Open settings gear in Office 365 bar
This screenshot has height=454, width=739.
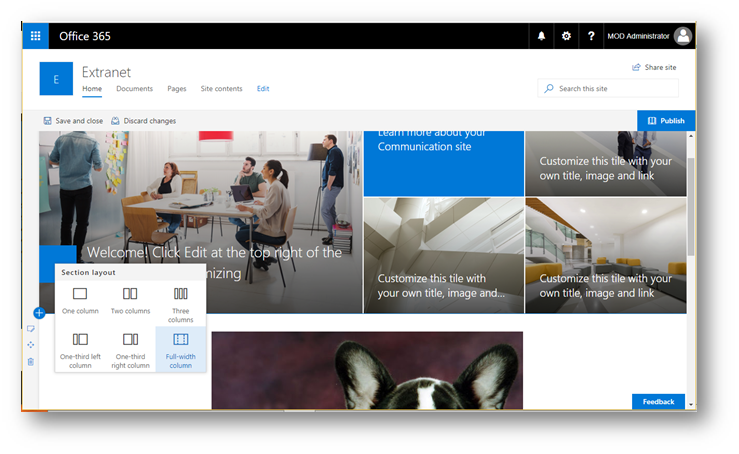[566, 36]
